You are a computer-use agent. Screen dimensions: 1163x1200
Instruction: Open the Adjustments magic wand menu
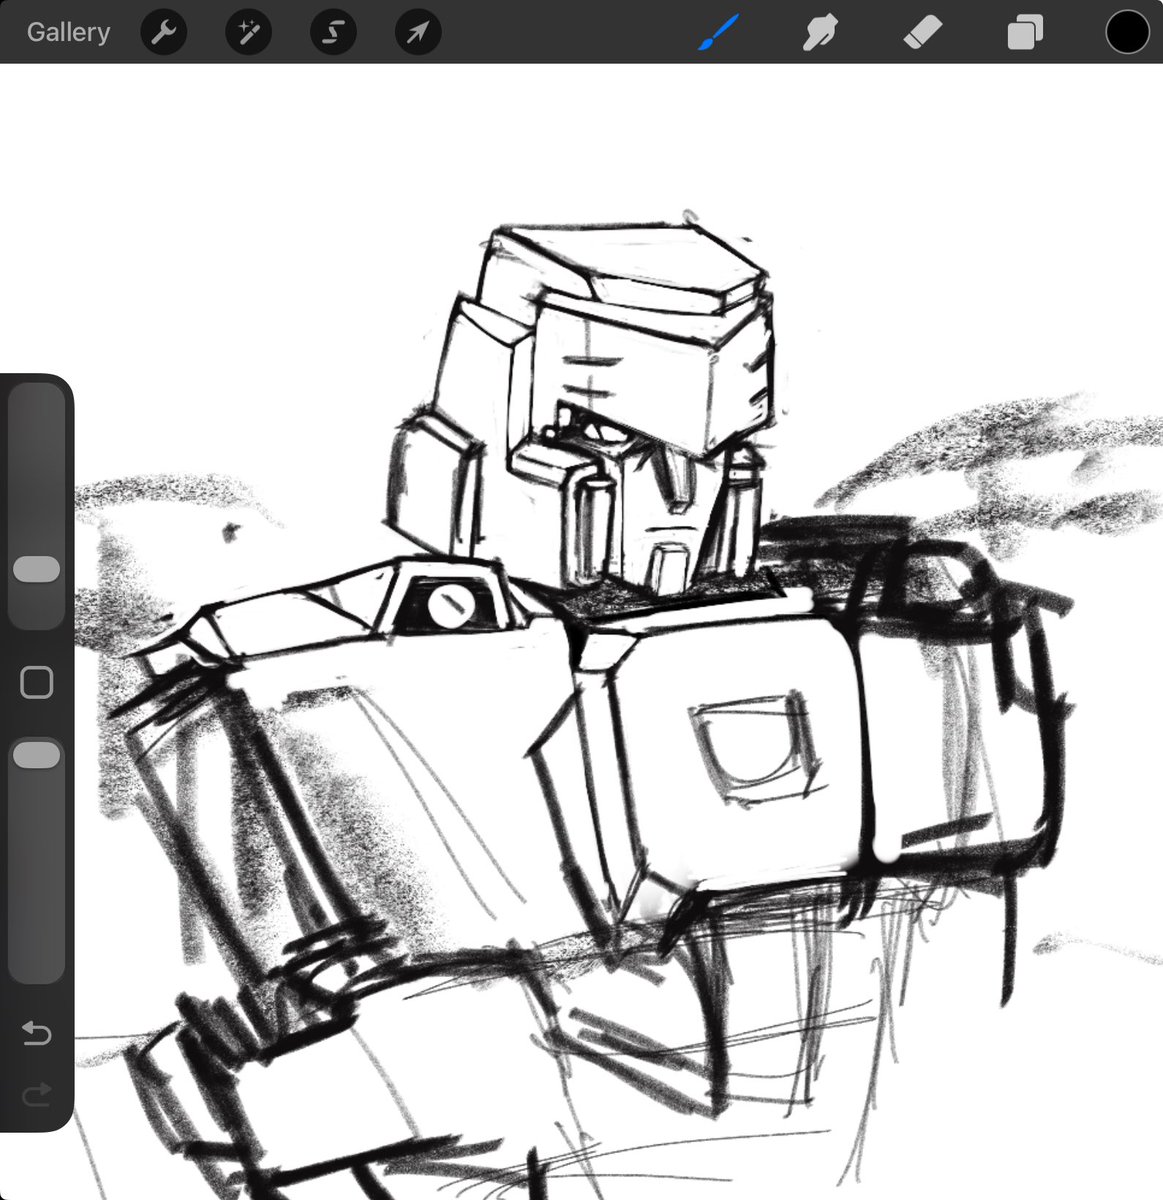[248, 33]
